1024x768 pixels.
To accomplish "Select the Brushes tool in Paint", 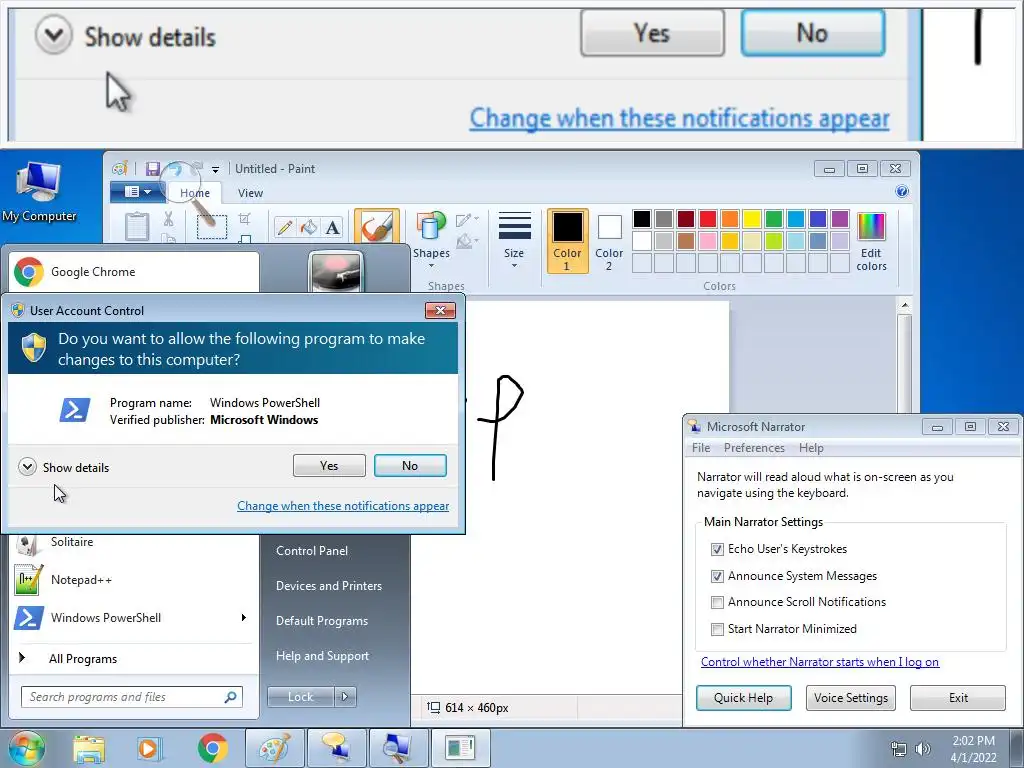I will coord(377,227).
